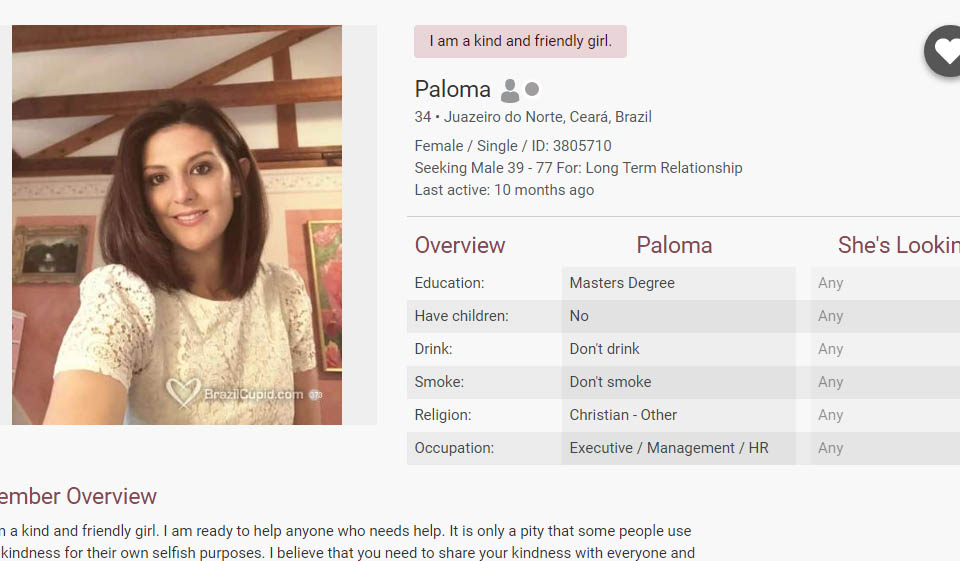Screen dimensions: 960x561
Task: Open Paloma's profile photo
Action: click(x=177, y=224)
